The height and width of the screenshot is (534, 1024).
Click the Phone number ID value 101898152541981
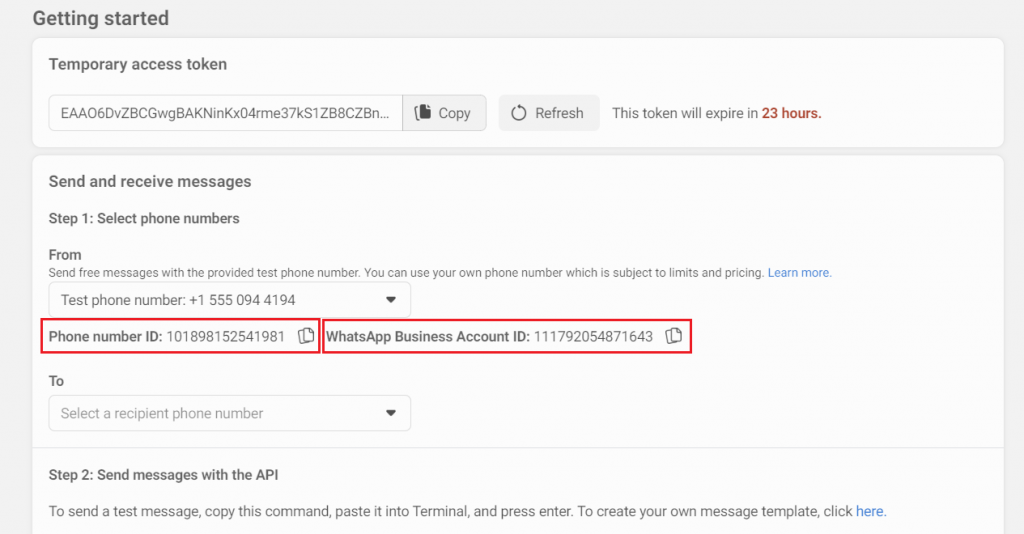pos(225,337)
